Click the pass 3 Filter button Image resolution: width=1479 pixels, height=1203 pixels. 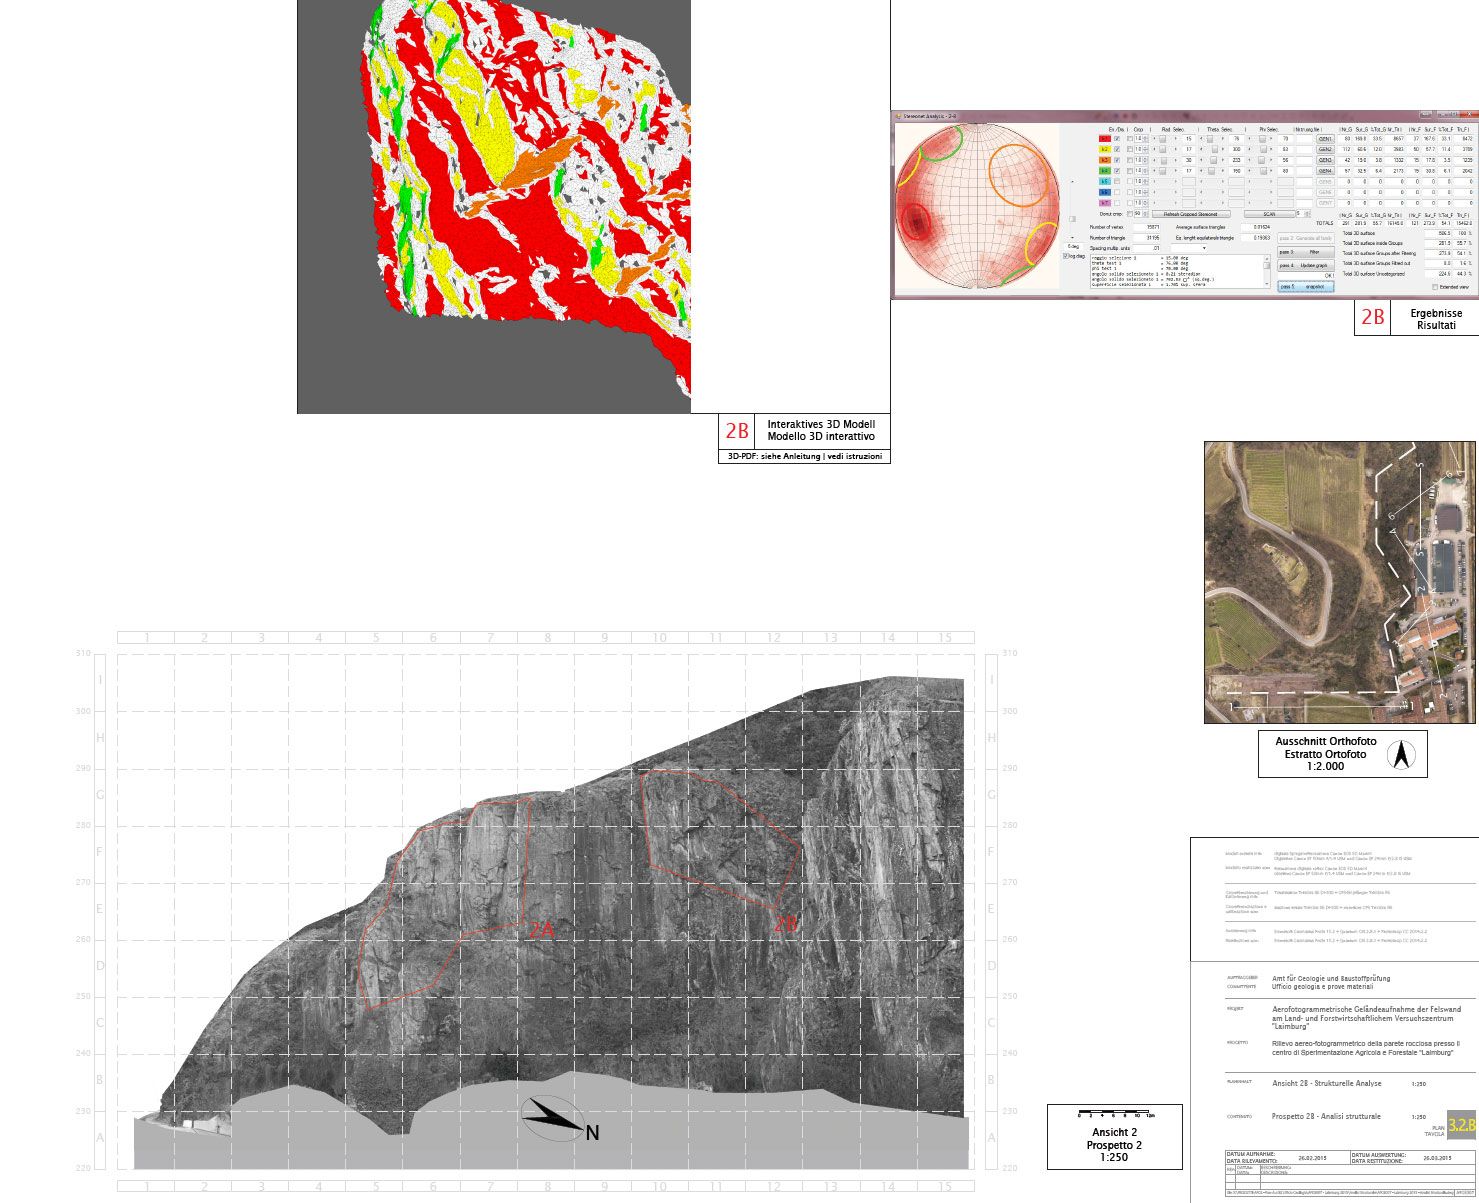1305,252
